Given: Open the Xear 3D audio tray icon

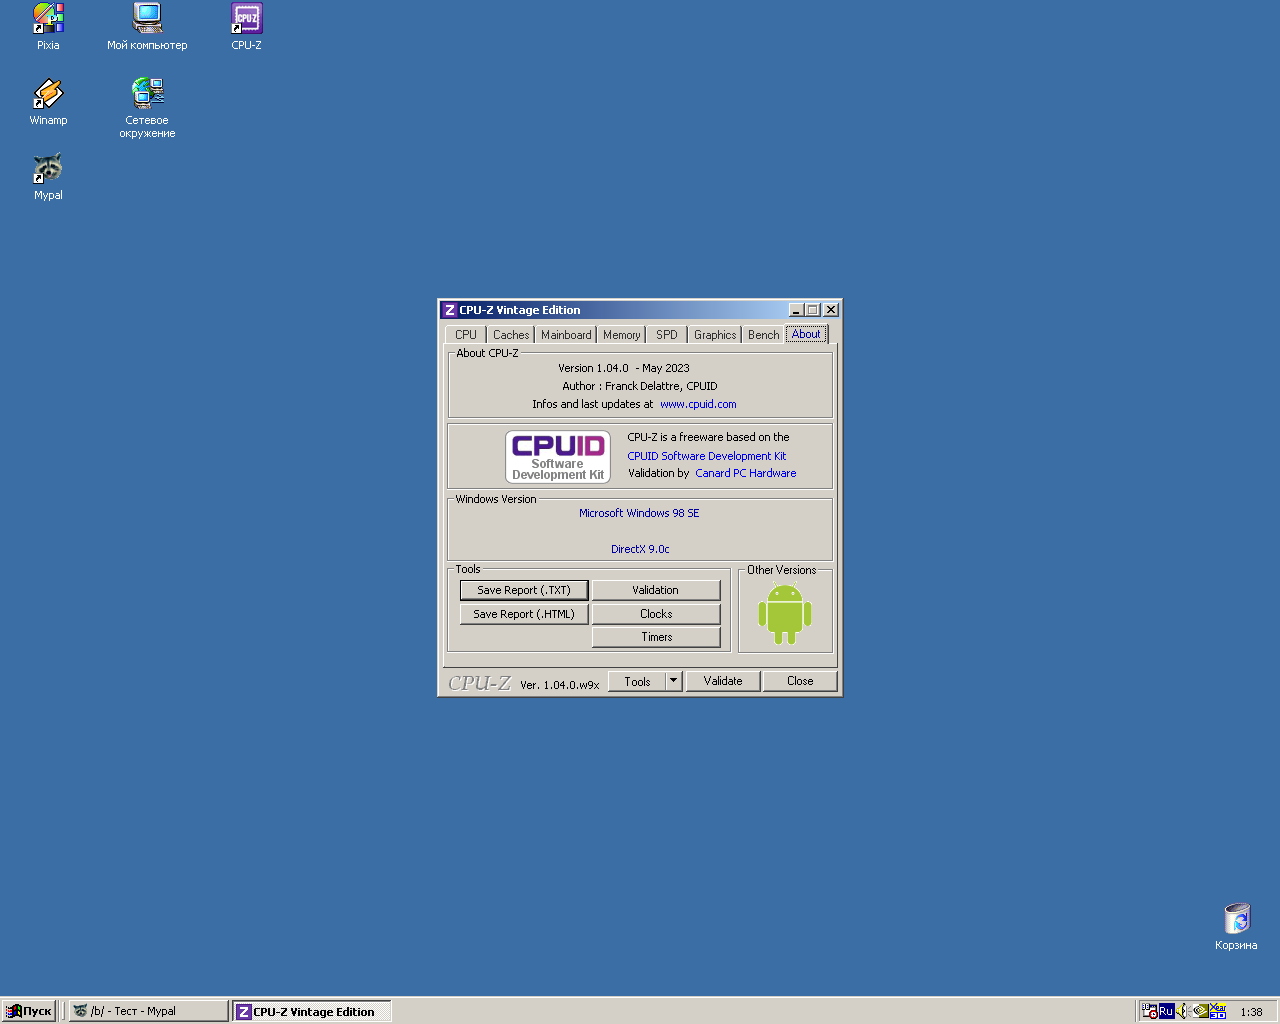Looking at the screenshot, I should [1218, 1011].
